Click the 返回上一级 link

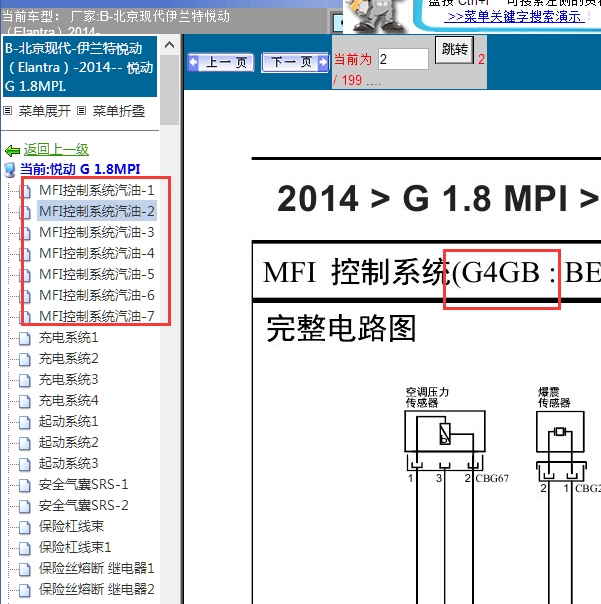[x=56, y=149]
